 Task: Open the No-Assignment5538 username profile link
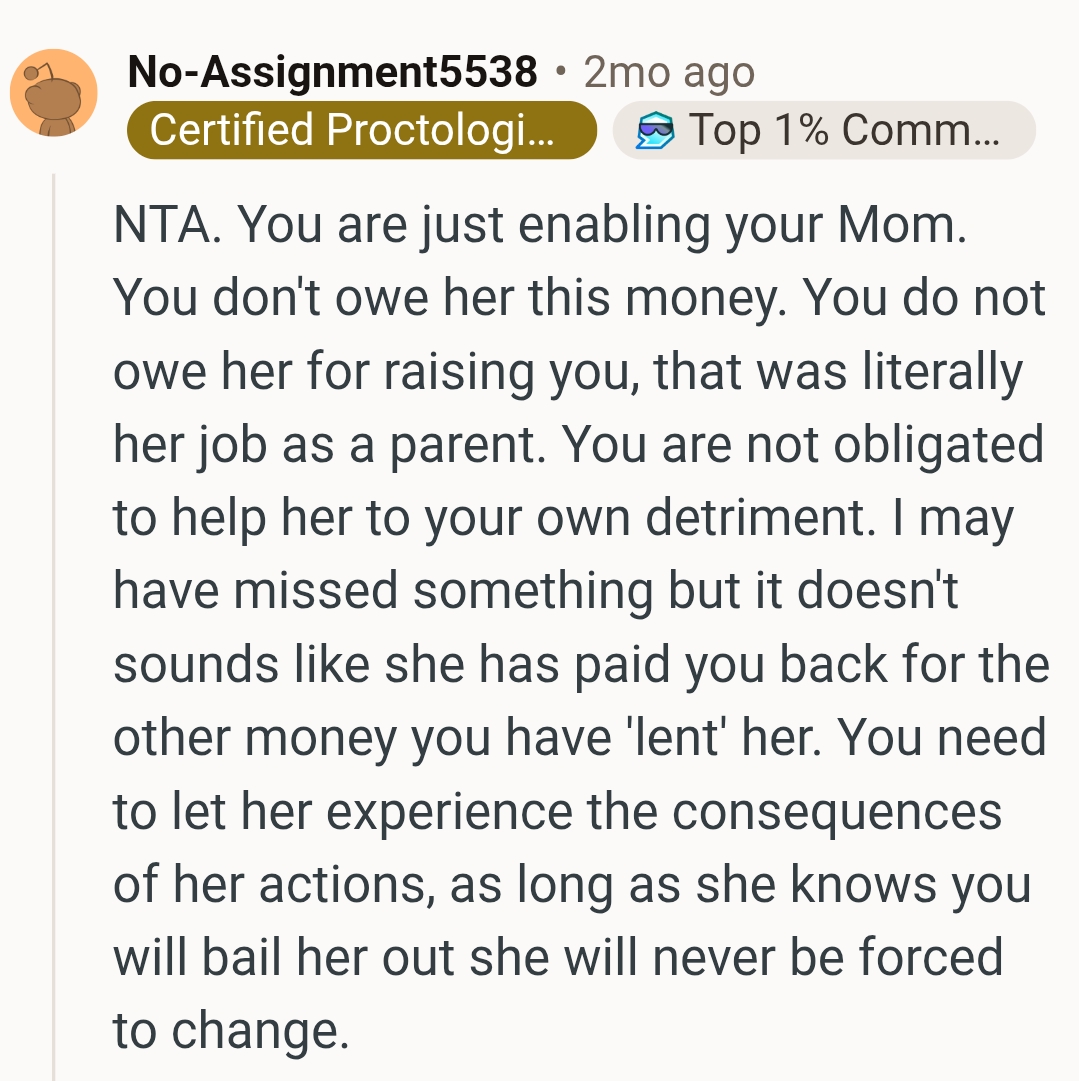(x=333, y=72)
